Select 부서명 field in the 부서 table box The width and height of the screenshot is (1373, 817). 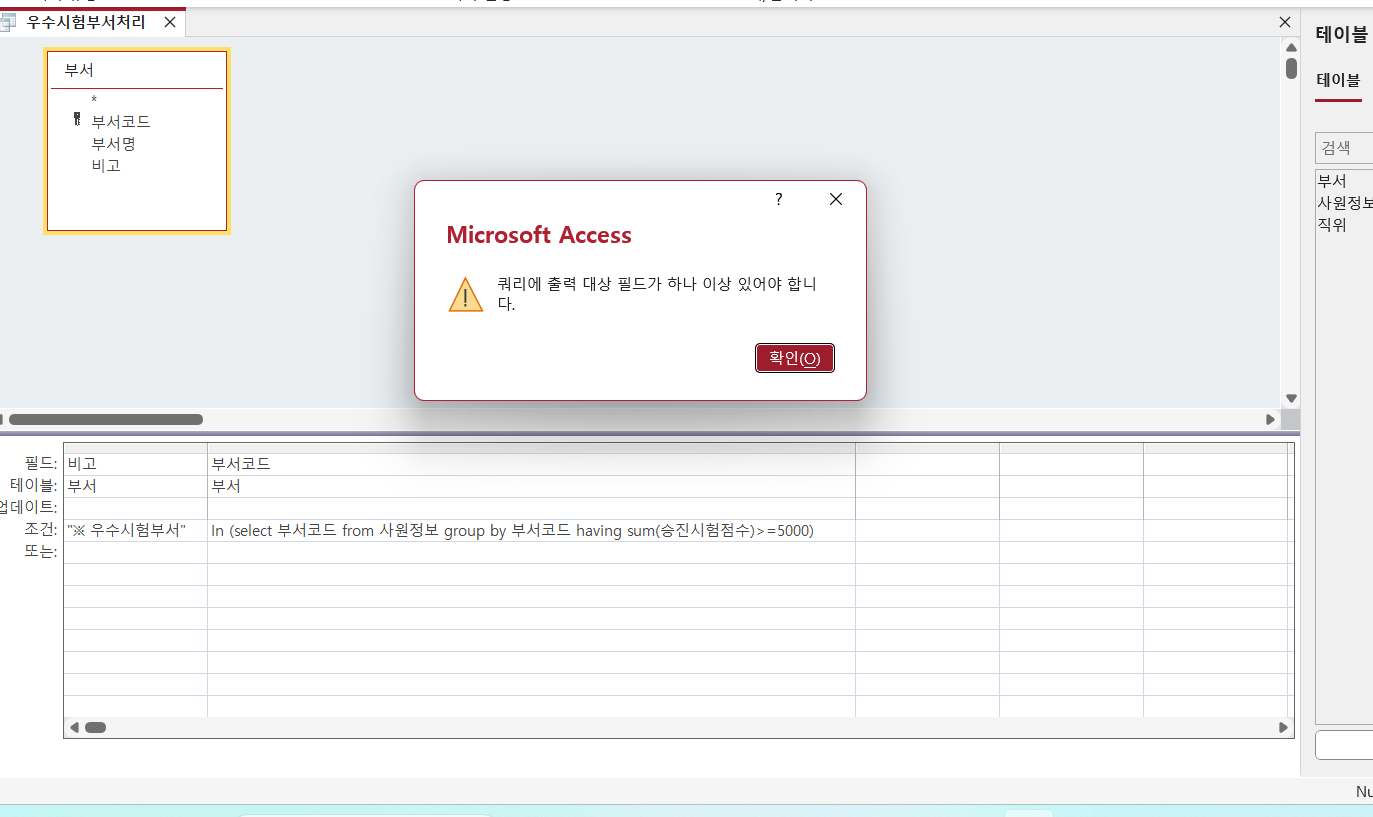coord(113,144)
